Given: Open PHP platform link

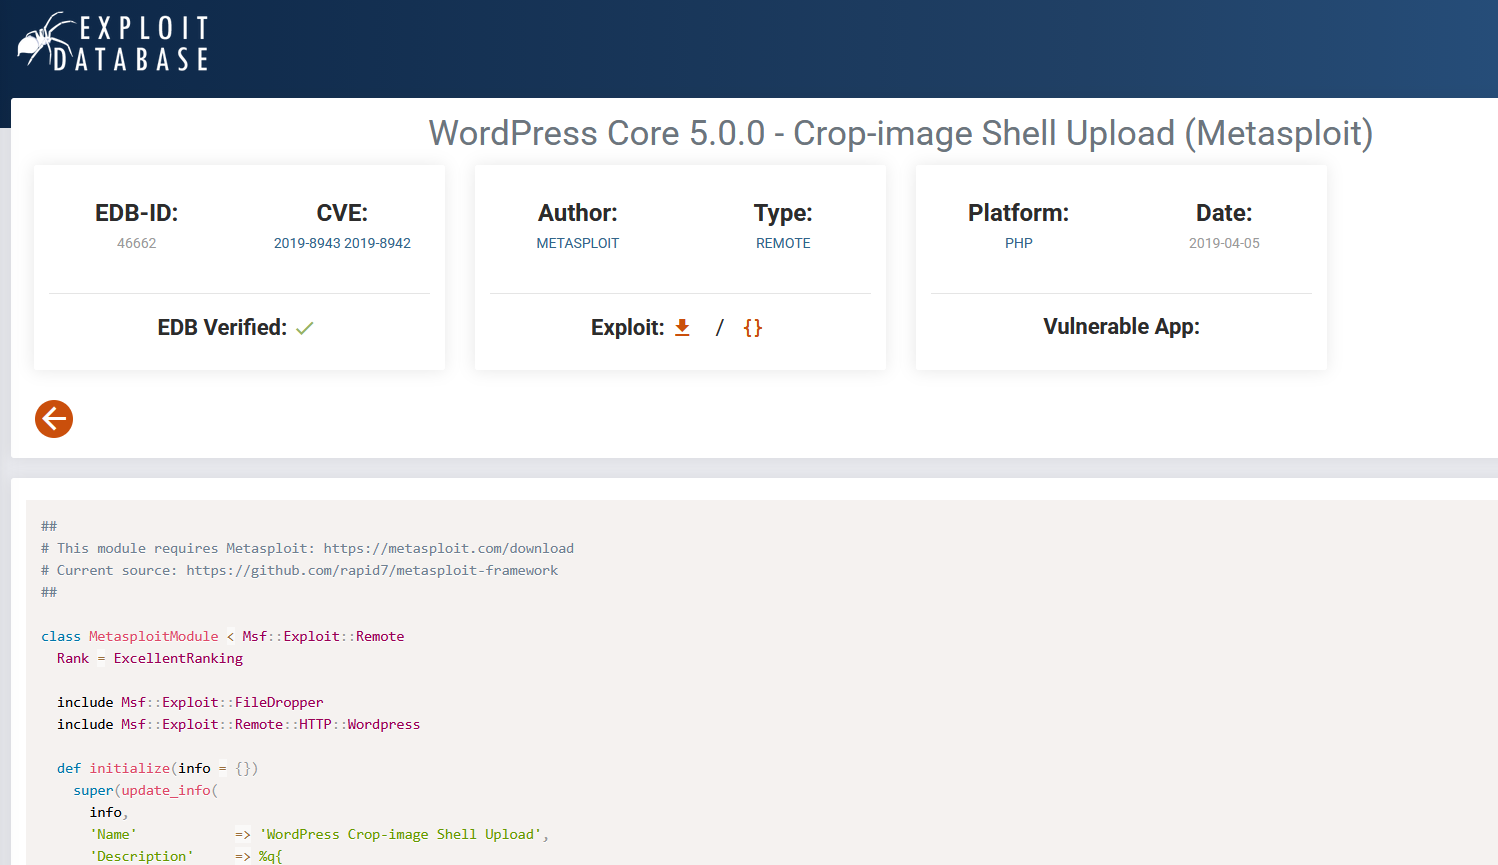Looking at the screenshot, I should tap(1019, 243).
